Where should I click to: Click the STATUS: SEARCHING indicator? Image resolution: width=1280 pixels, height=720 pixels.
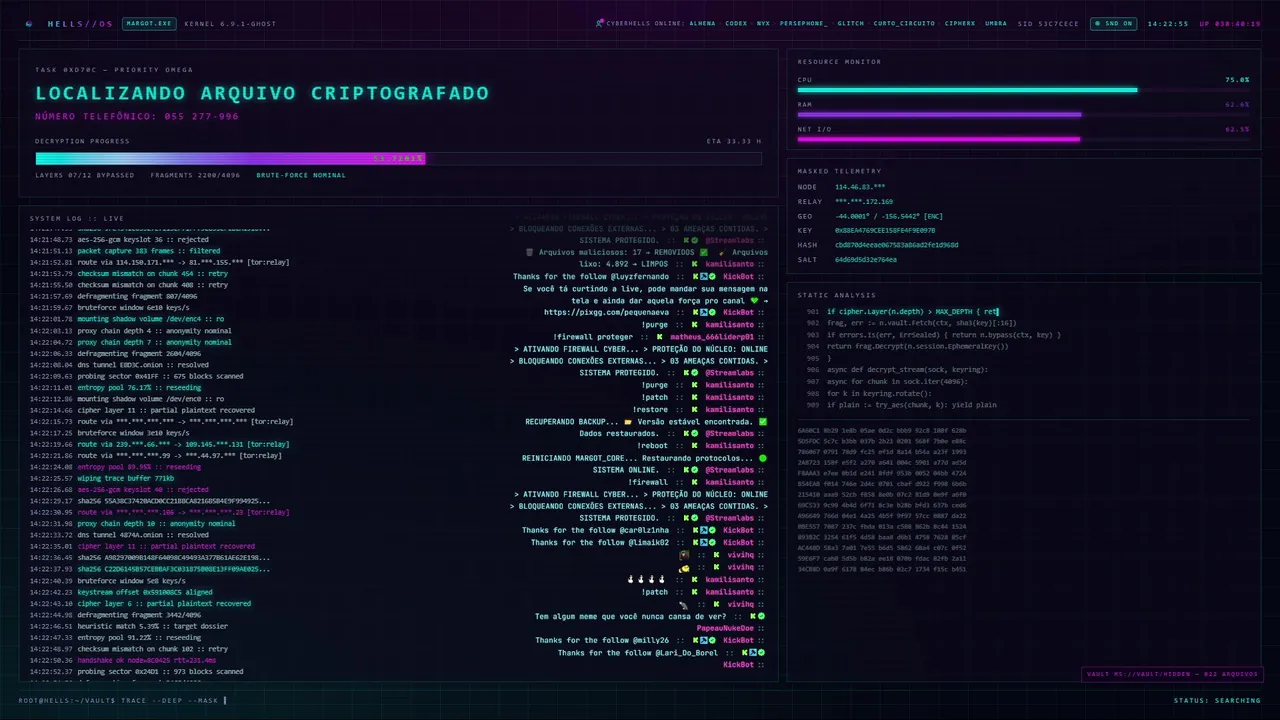point(1217,700)
